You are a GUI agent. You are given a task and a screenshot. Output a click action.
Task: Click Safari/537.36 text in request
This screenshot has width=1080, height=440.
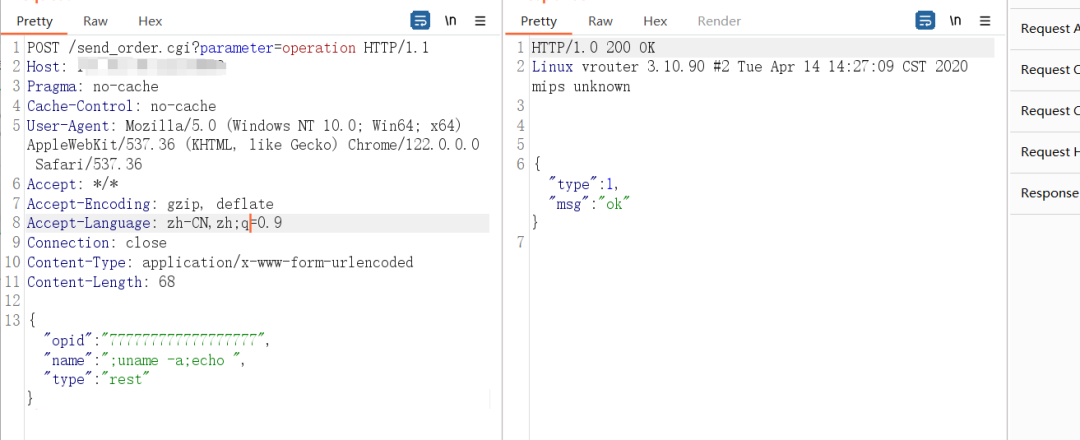[89, 165]
